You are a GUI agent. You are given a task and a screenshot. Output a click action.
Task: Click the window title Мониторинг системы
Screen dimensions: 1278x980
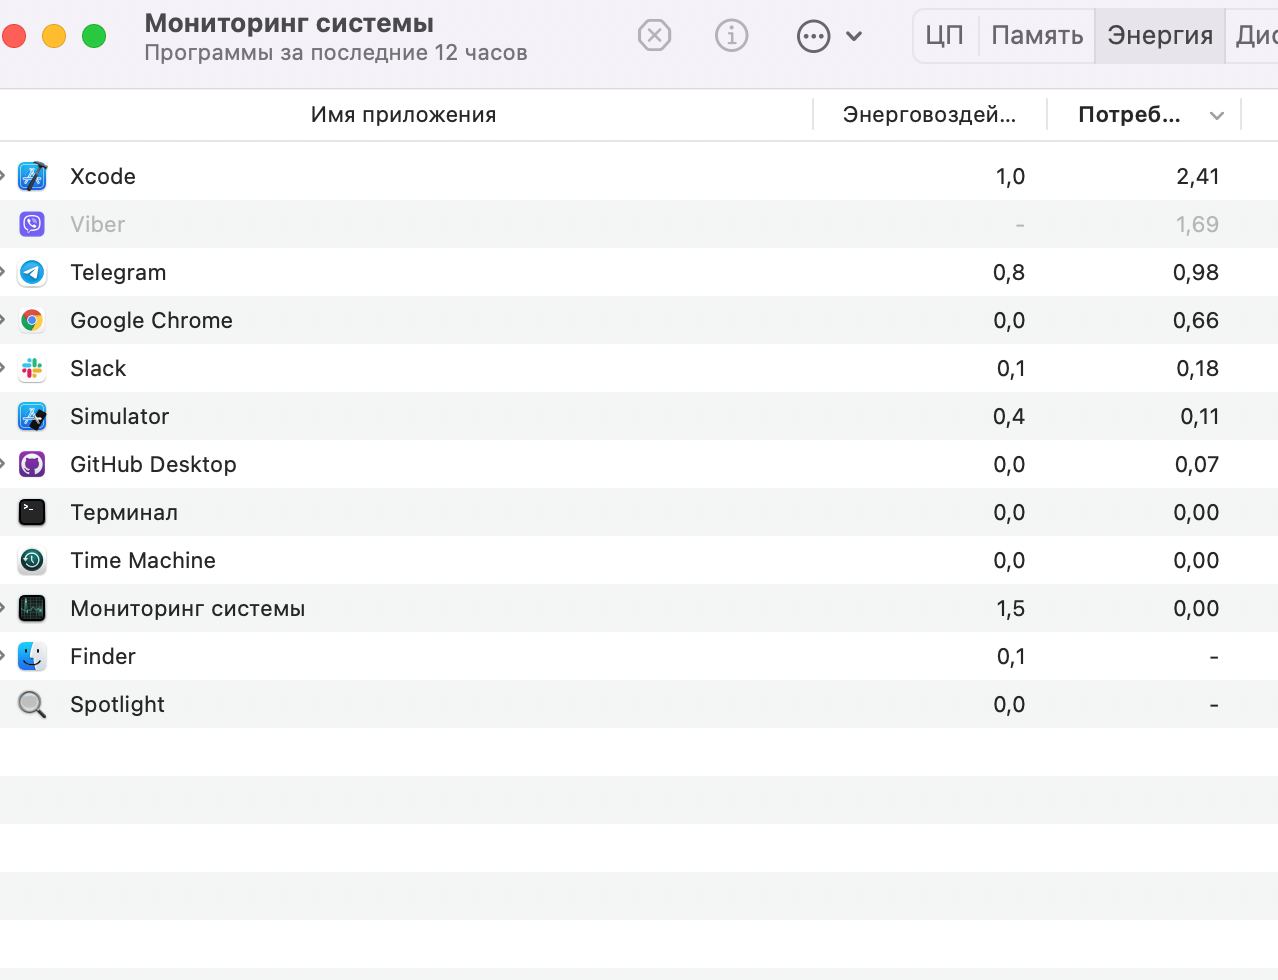pyautogui.click(x=289, y=23)
